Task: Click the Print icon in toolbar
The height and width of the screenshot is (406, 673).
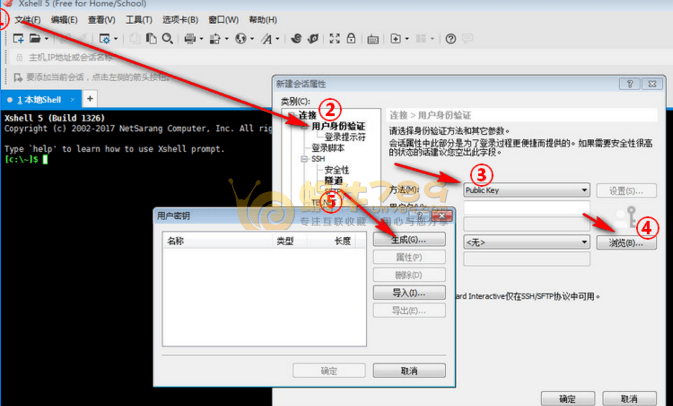Action: click(x=190, y=39)
